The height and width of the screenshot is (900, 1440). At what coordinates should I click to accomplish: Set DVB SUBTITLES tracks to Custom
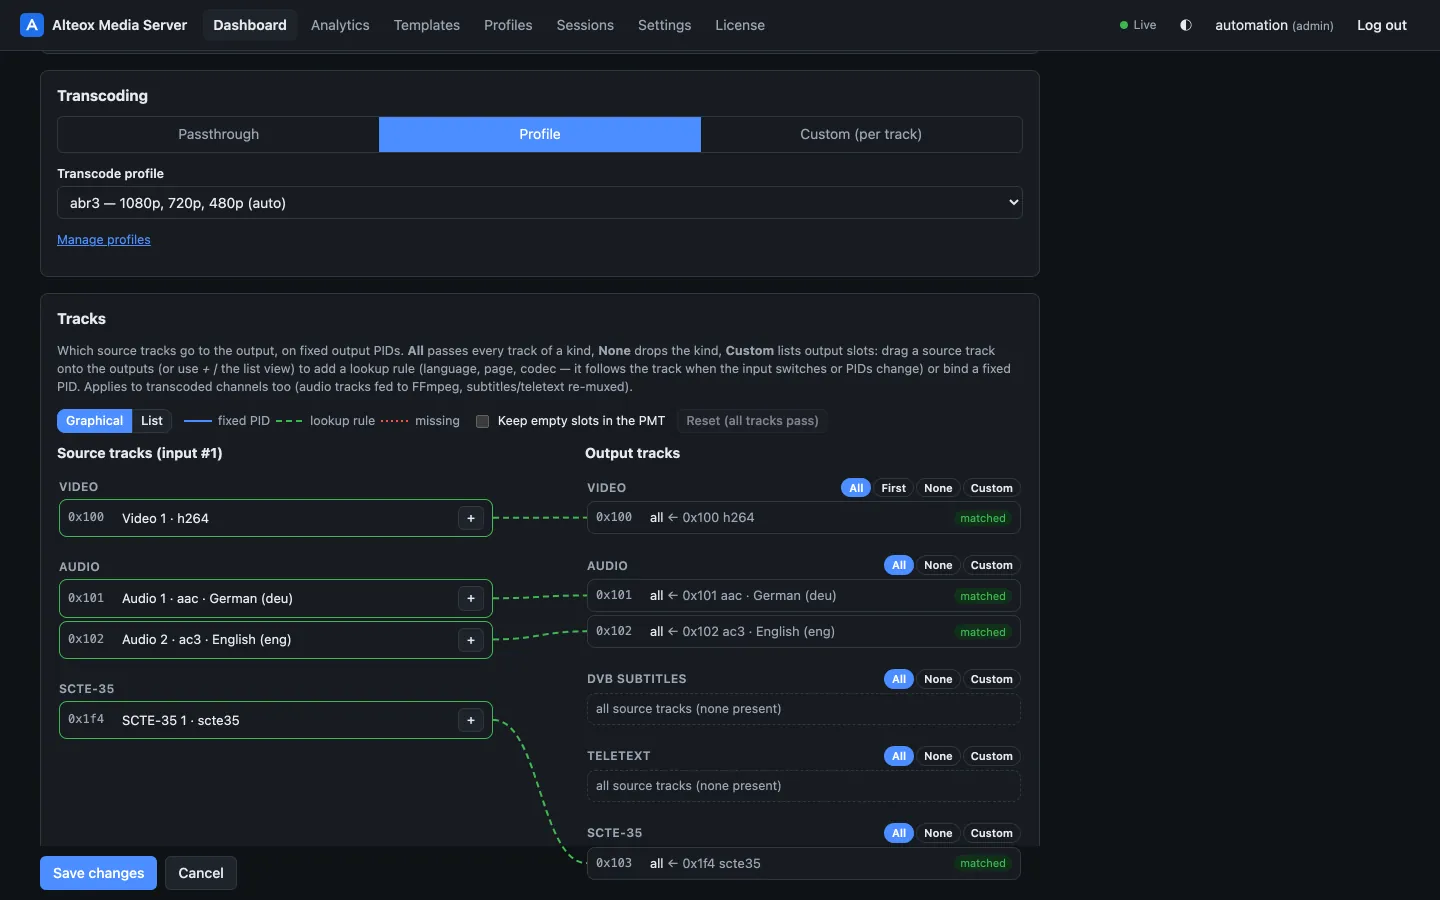click(992, 679)
